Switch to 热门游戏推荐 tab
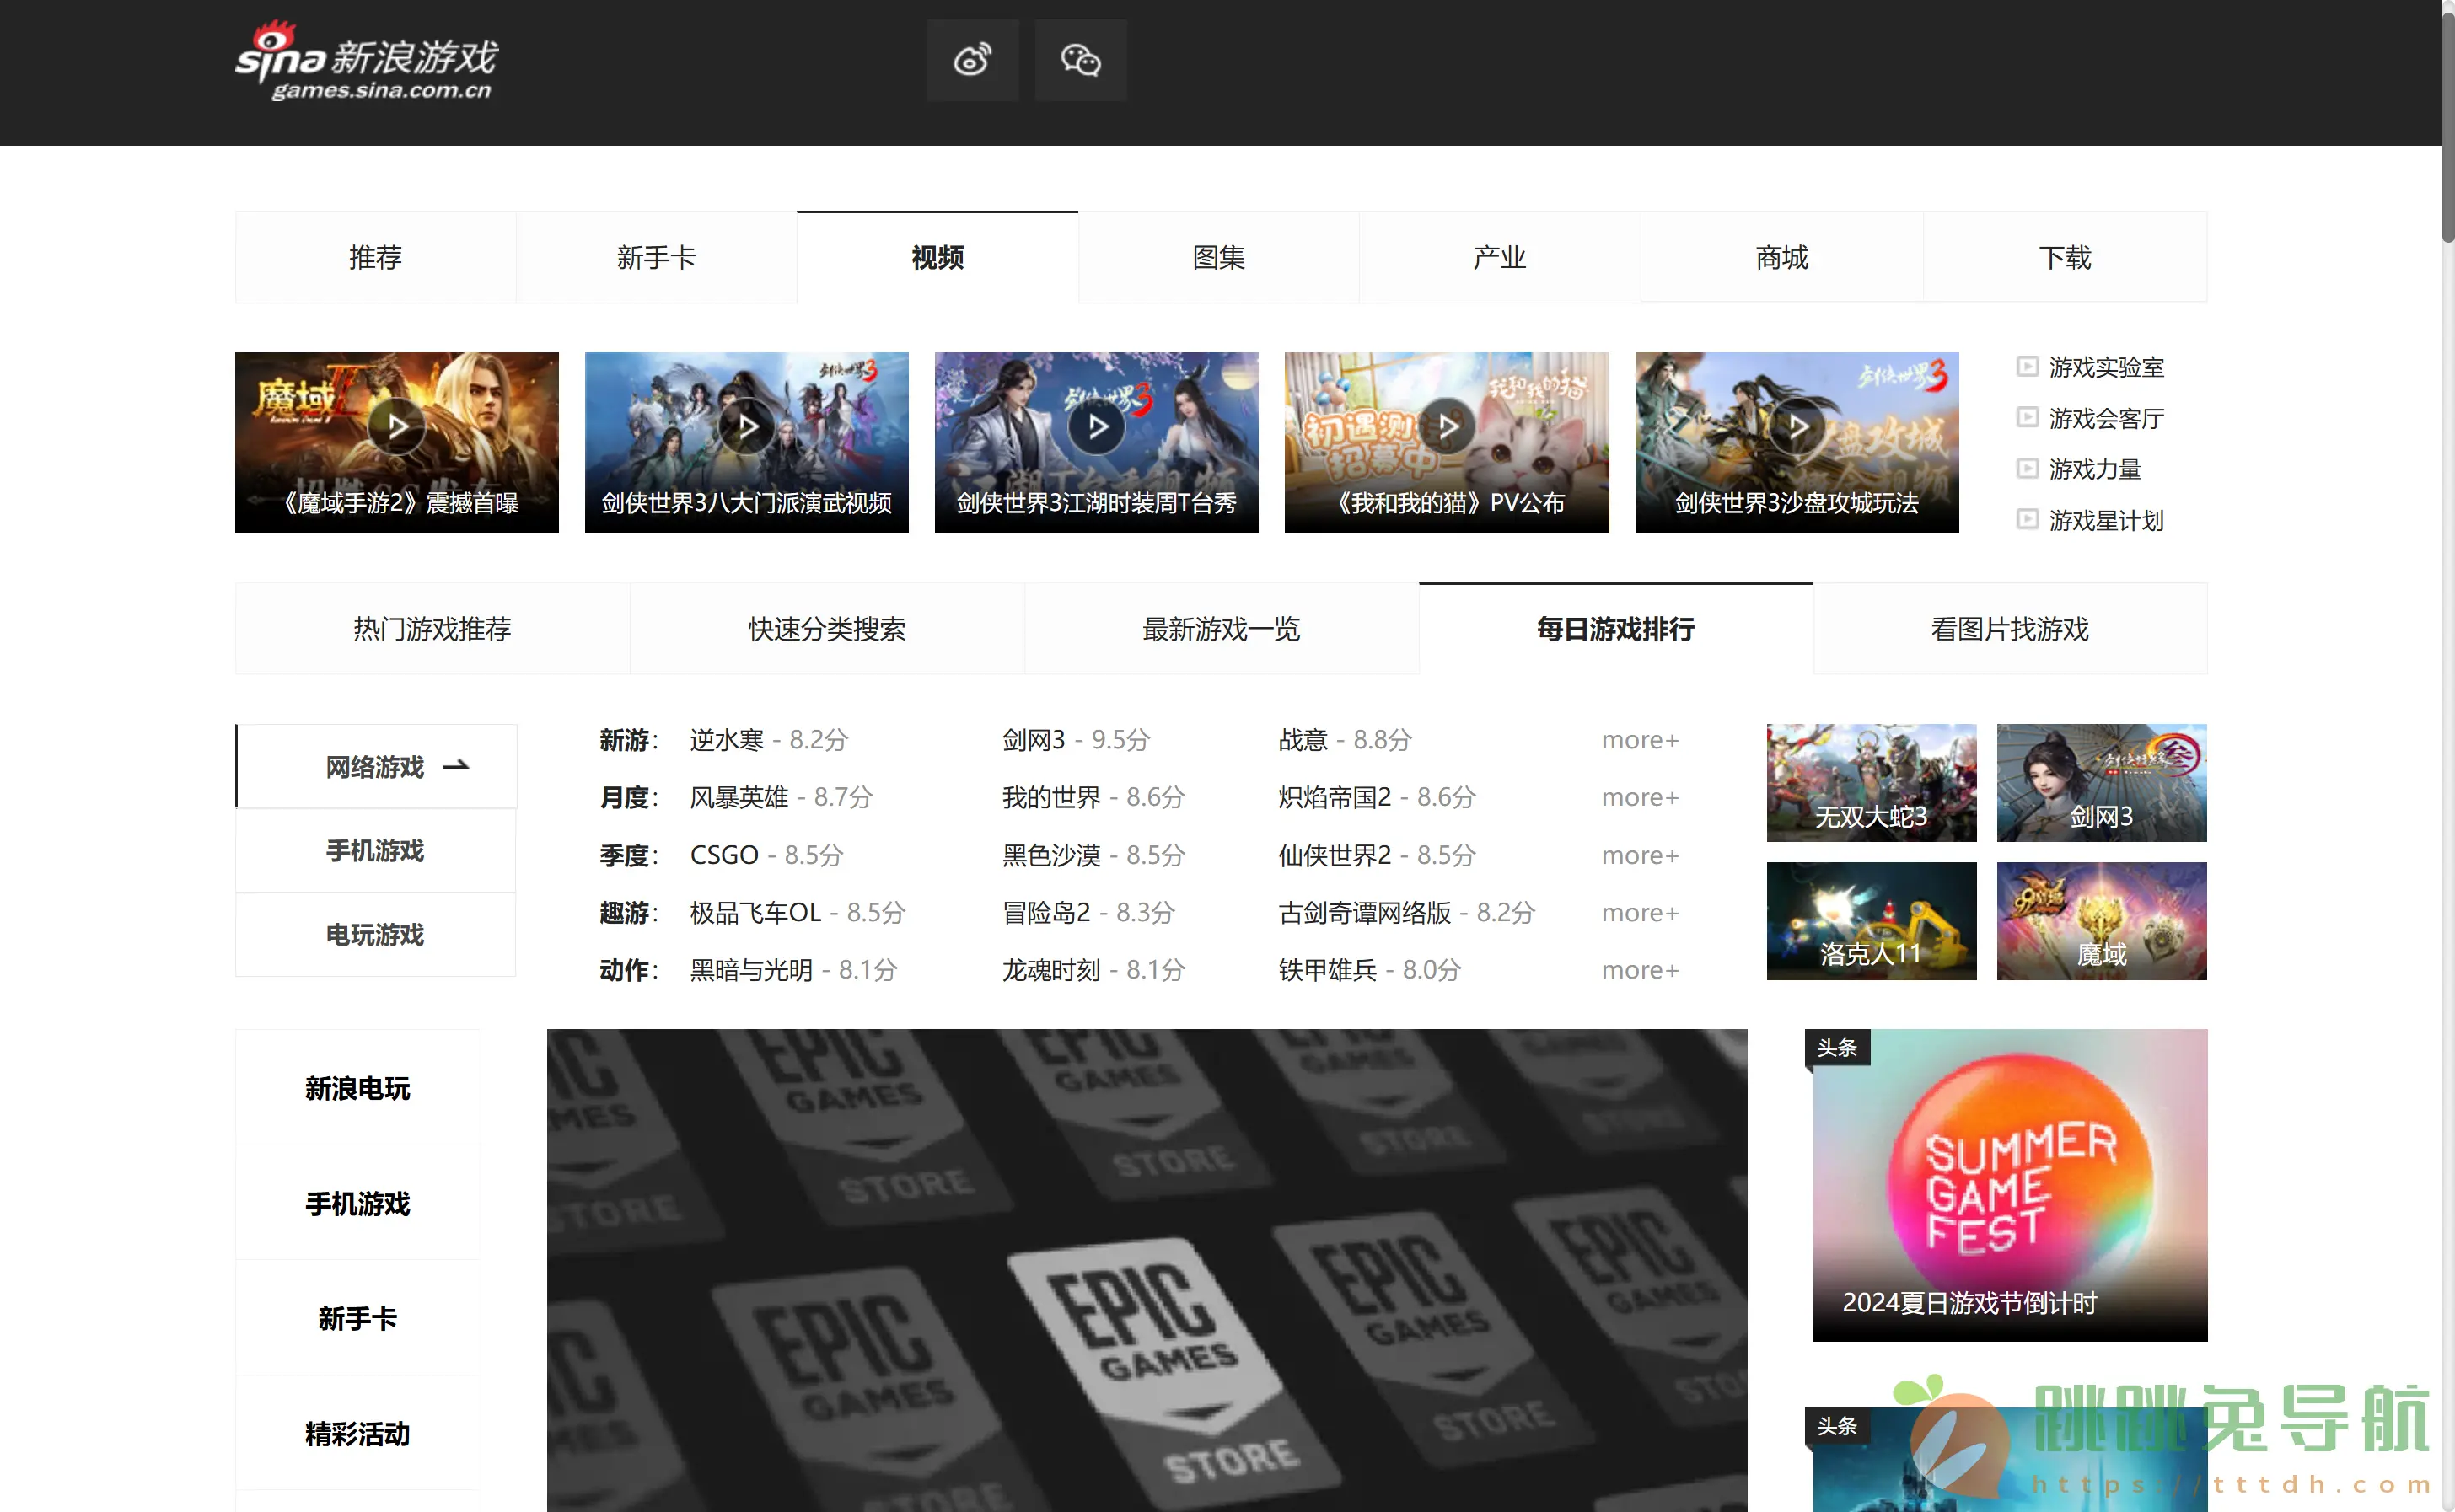The height and width of the screenshot is (1512, 2455). (432, 629)
